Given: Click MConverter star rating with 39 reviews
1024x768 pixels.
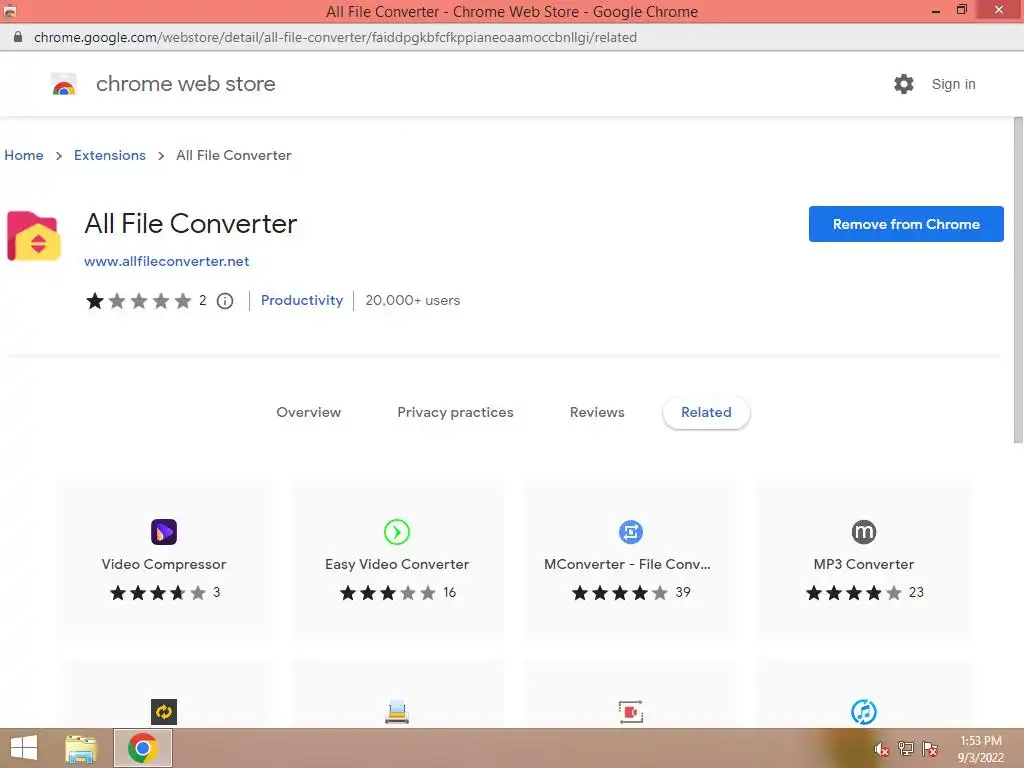Looking at the screenshot, I should (620, 593).
